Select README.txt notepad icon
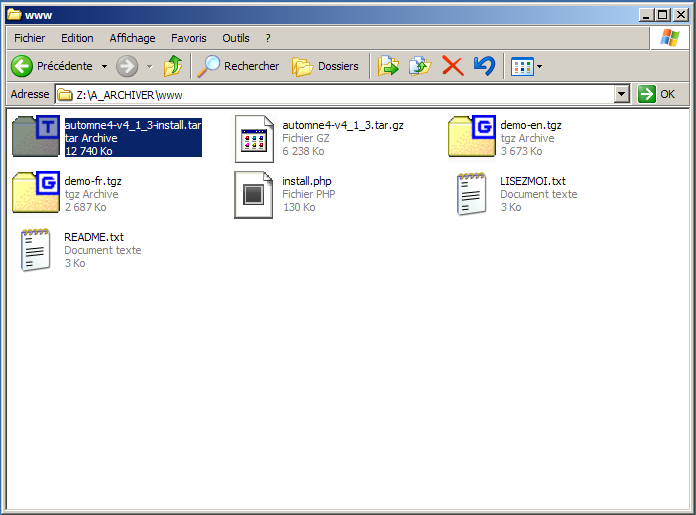The width and height of the screenshot is (696, 515). 36,250
